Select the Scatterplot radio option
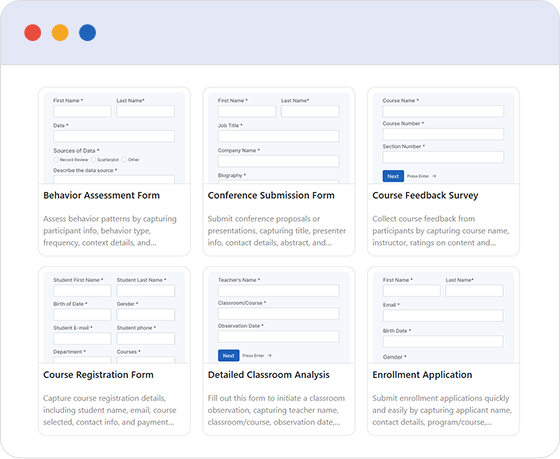This screenshot has width=560, height=459. coord(94,160)
